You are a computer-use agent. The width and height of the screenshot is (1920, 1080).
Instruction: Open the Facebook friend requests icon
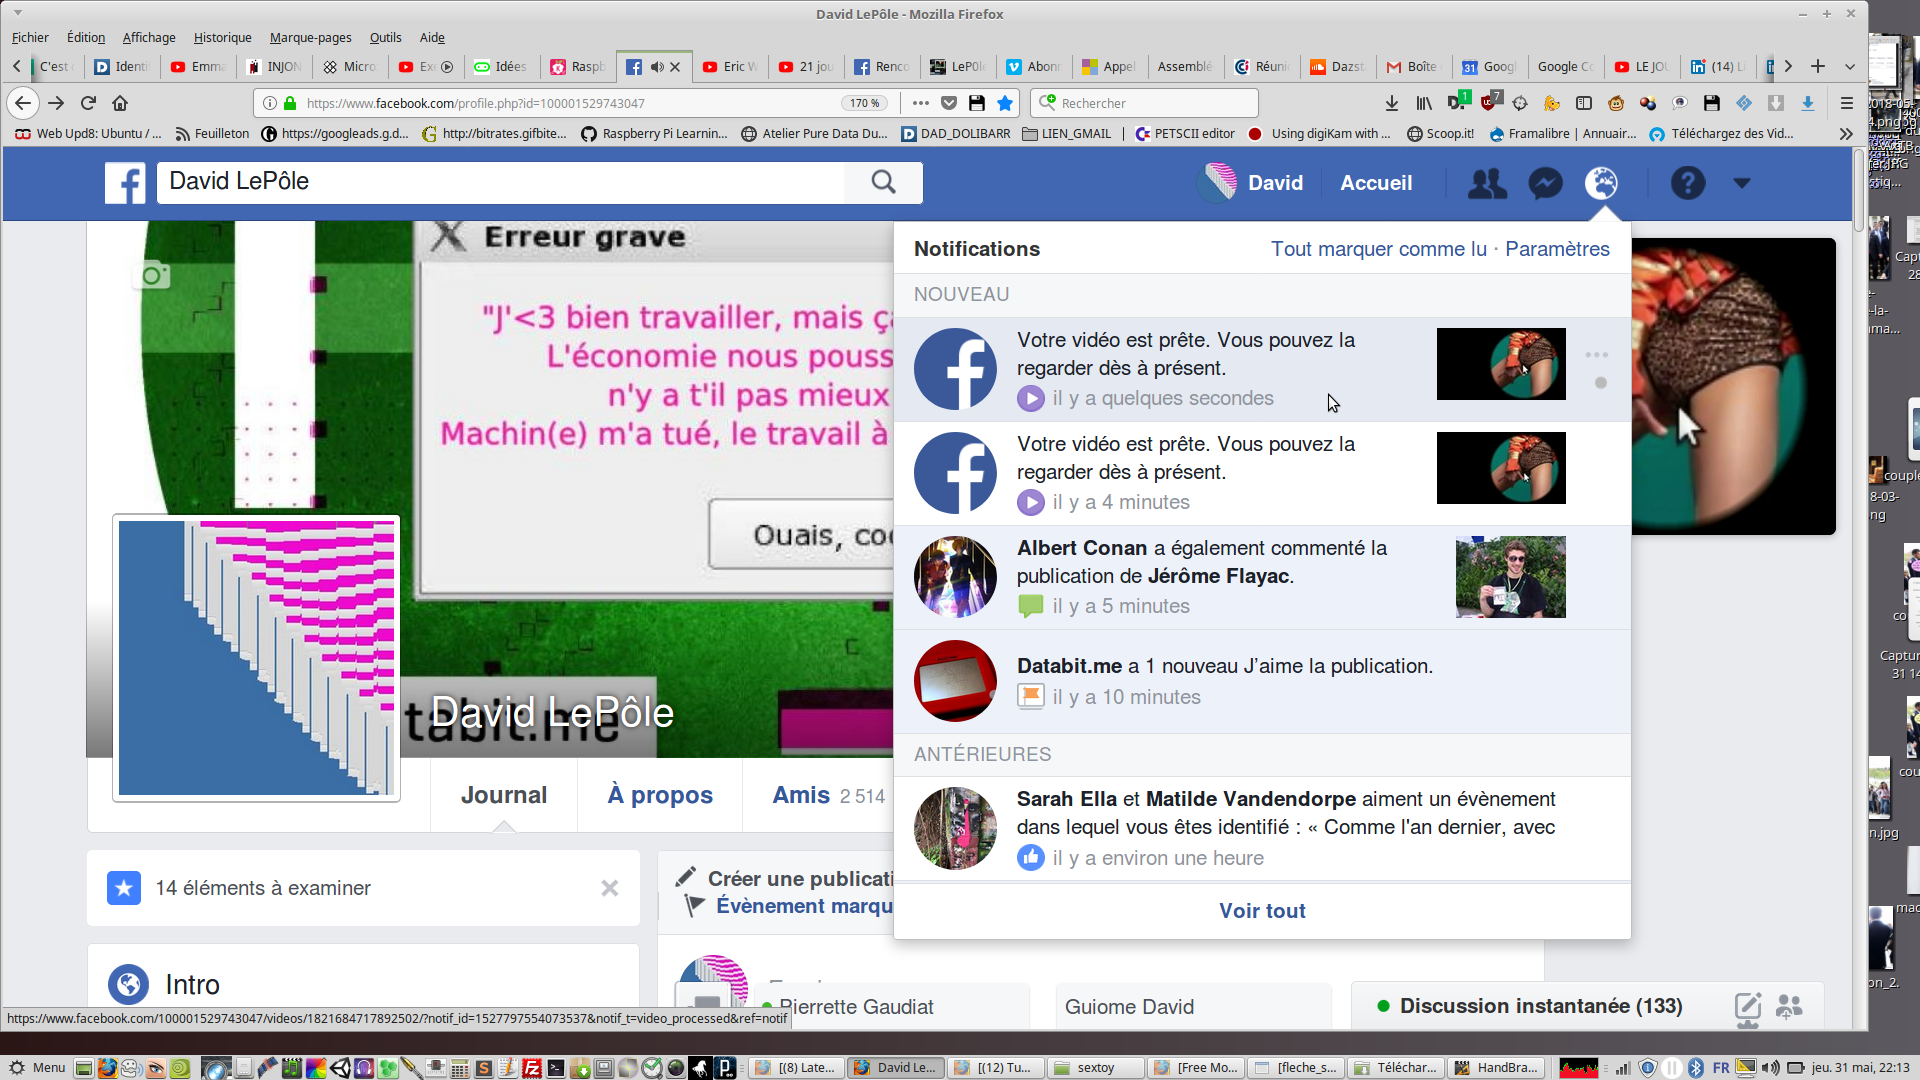pos(1487,183)
